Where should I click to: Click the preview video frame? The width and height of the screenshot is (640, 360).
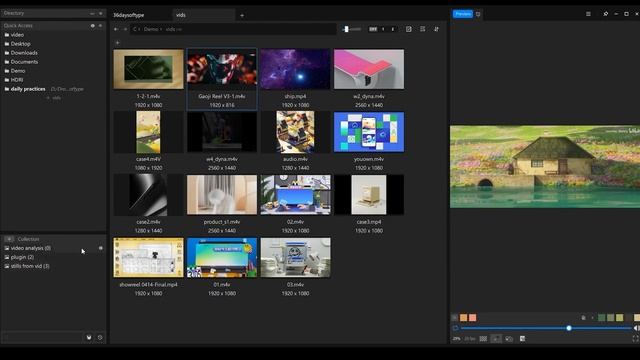[x=545, y=167]
